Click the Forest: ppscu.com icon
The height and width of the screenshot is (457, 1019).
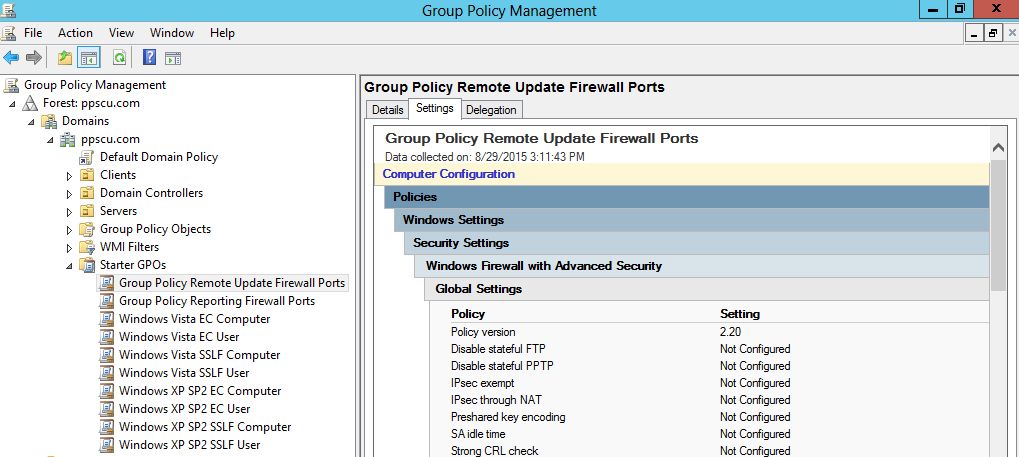click(x=31, y=103)
